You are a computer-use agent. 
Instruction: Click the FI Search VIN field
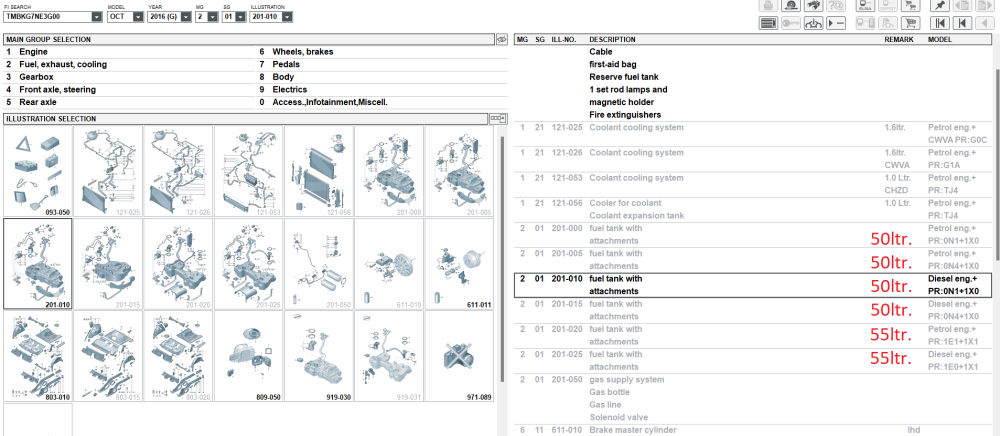pos(47,17)
